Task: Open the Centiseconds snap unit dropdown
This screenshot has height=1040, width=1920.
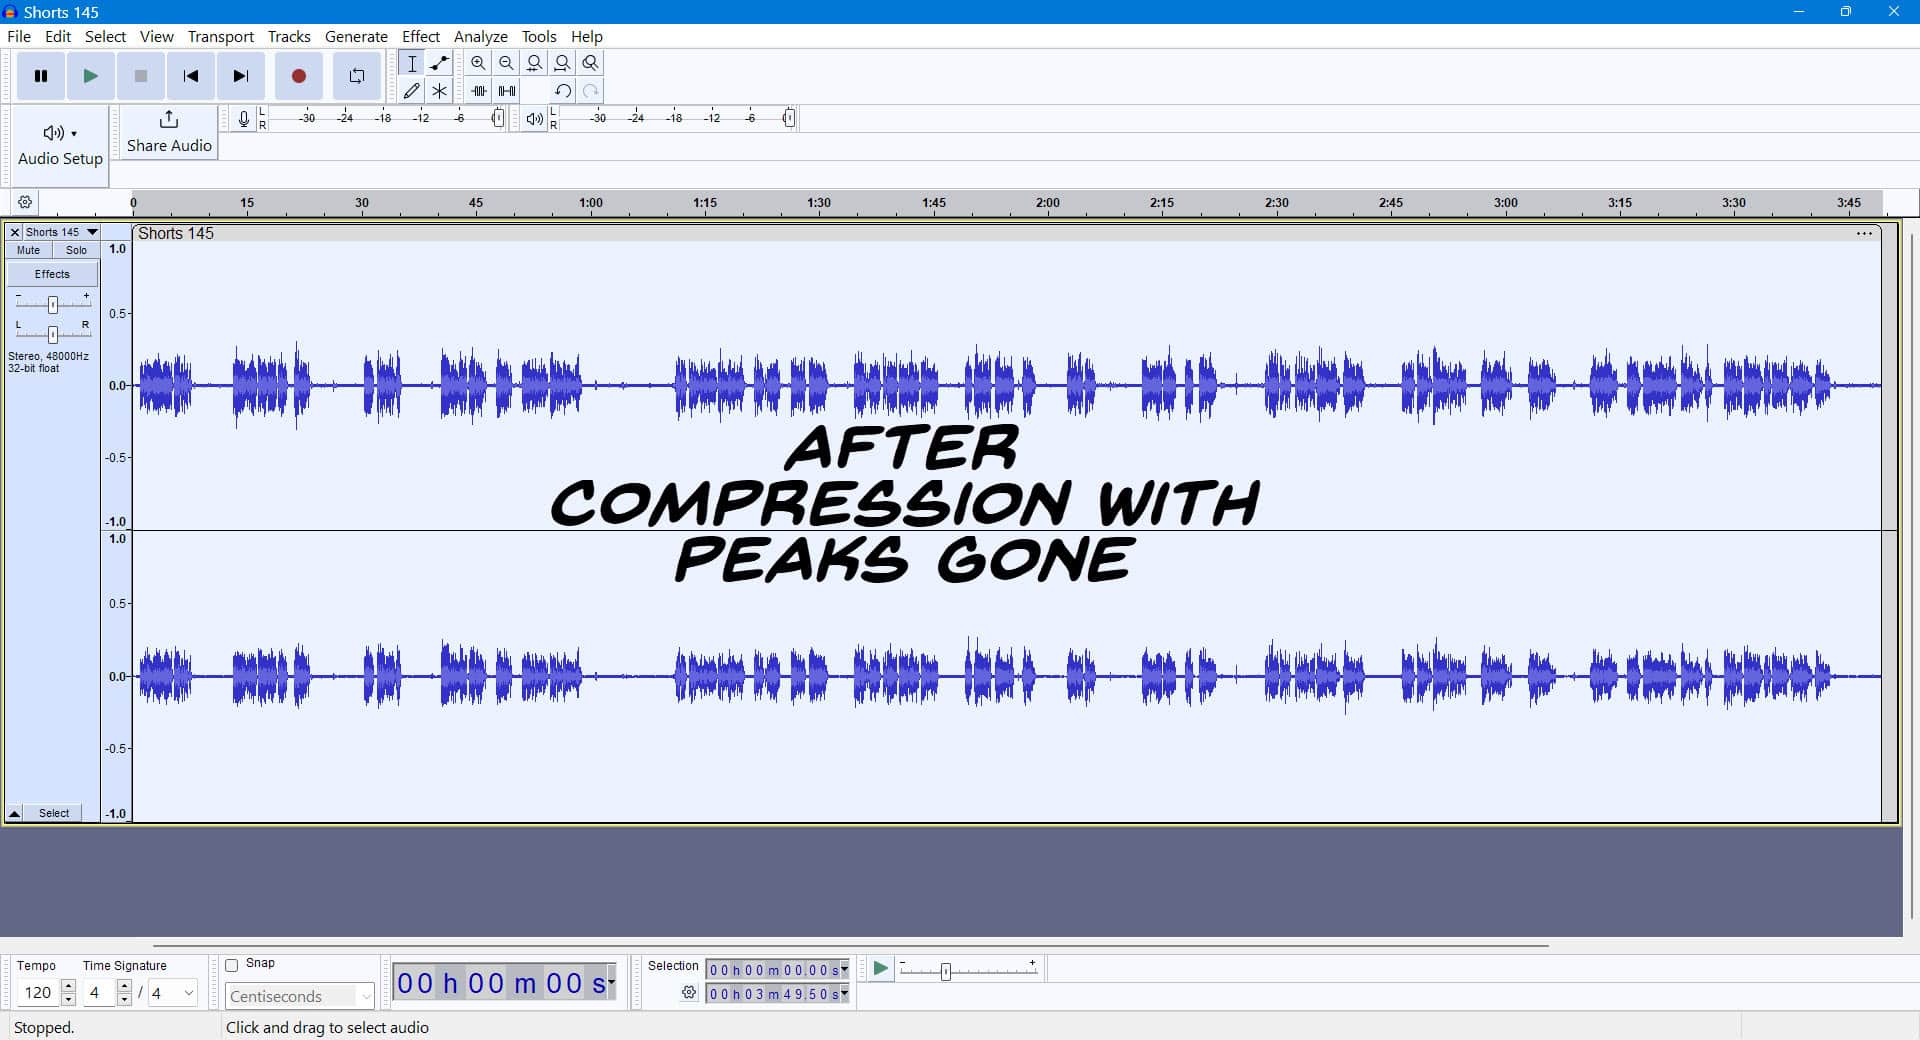Action: [x=364, y=996]
